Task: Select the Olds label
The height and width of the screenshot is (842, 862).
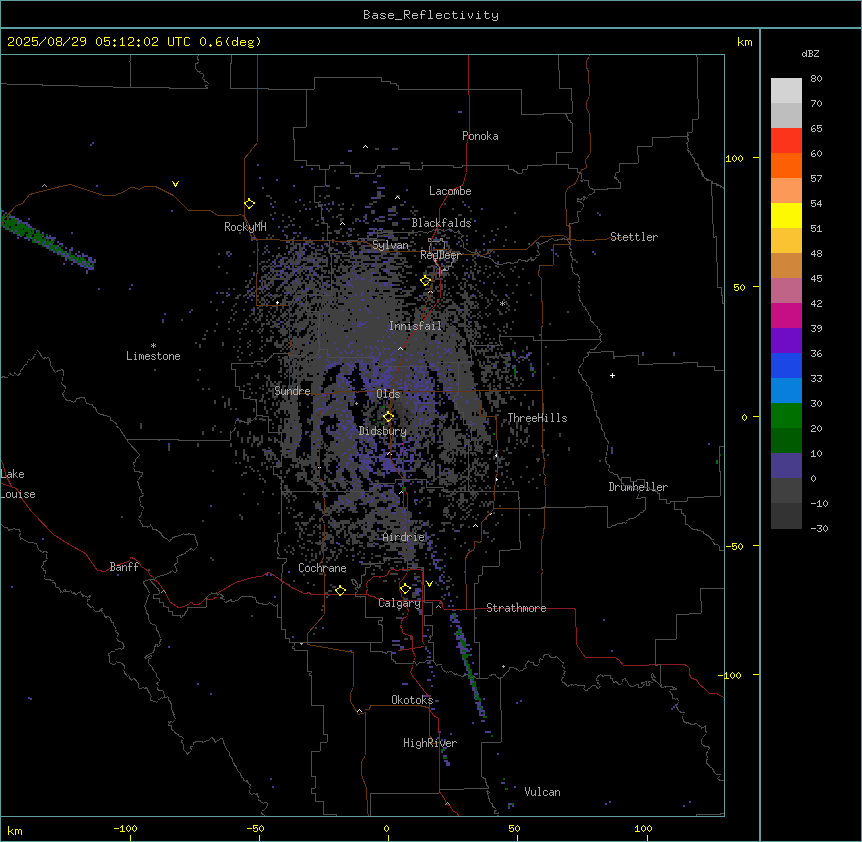Action: (x=388, y=394)
